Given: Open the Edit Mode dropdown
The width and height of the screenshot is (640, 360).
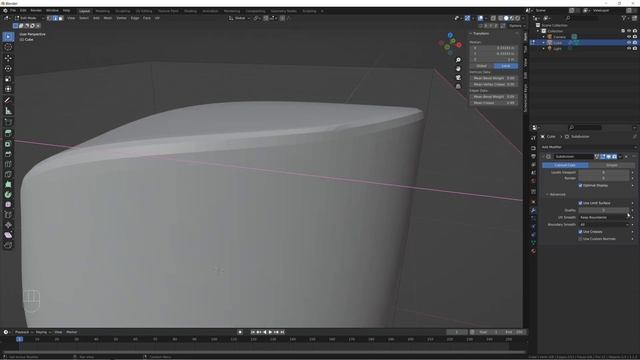Looking at the screenshot, I should (x=29, y=18).
